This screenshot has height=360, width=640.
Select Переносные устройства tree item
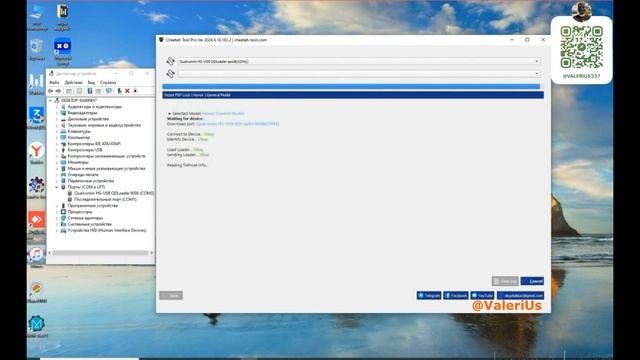pos(91,181)
